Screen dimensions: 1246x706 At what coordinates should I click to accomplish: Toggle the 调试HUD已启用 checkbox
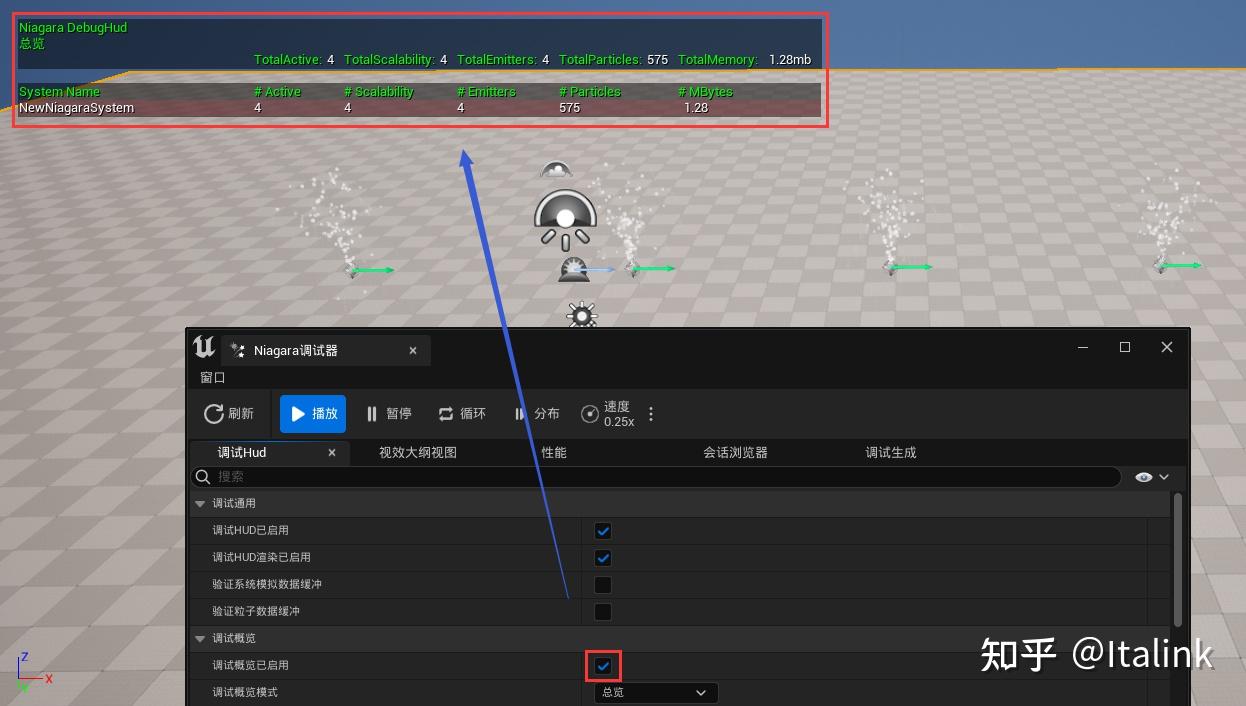(602, 530)
